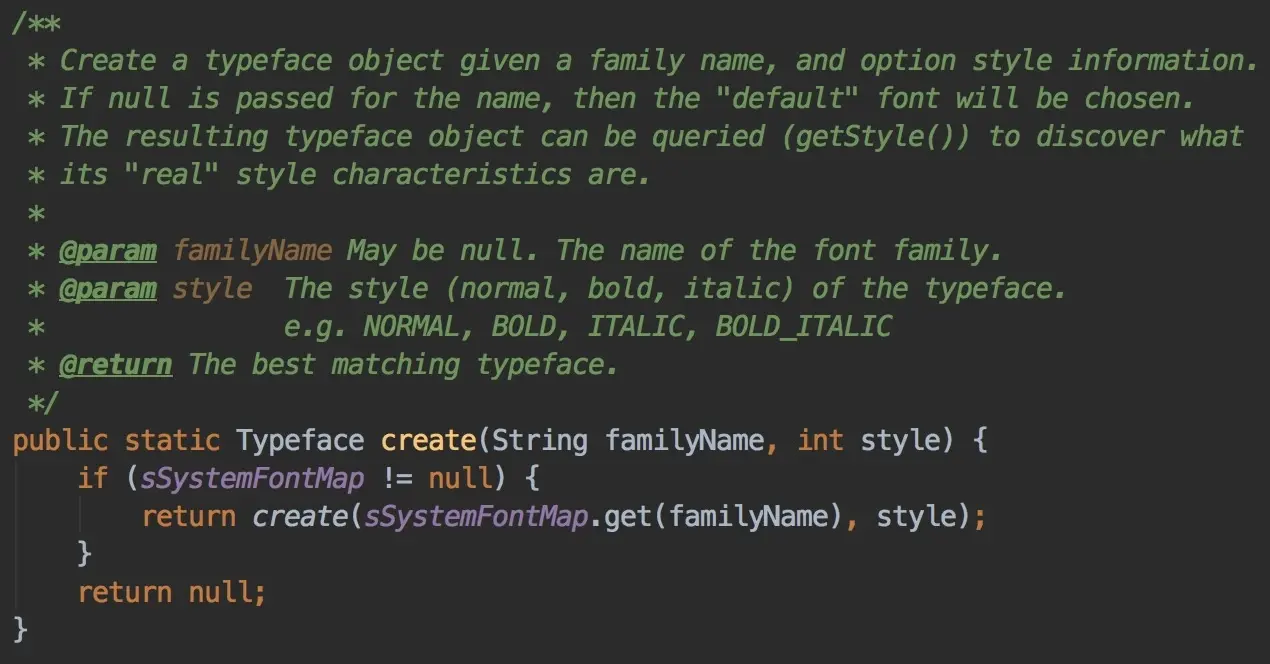Select the if keyword
This screenshot has width=1270, height=664.
pos(93,478)
